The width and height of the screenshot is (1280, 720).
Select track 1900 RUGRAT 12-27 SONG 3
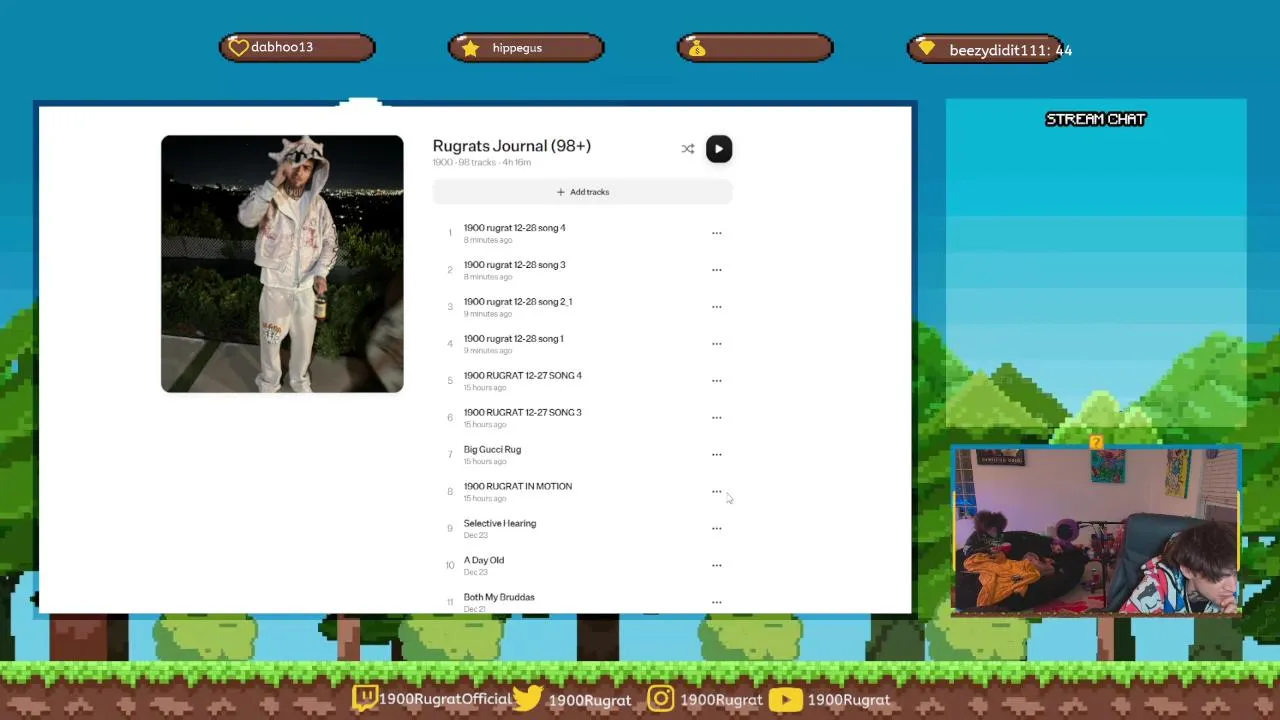pos(522,413)
